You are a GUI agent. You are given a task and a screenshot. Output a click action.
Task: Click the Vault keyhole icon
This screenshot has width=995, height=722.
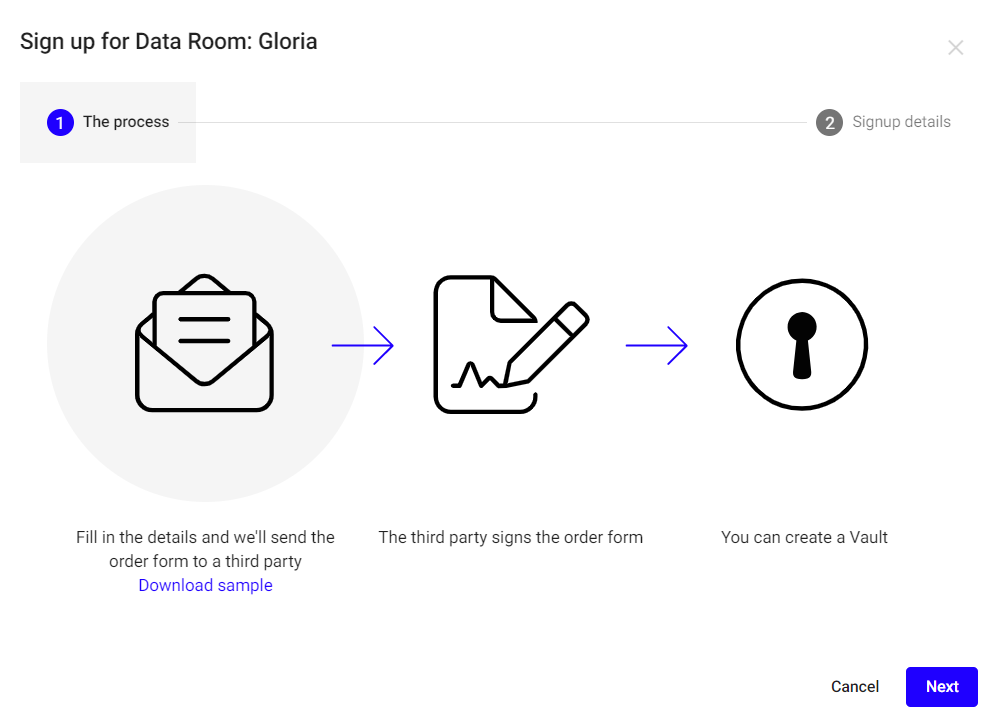(x=802, y=345)
